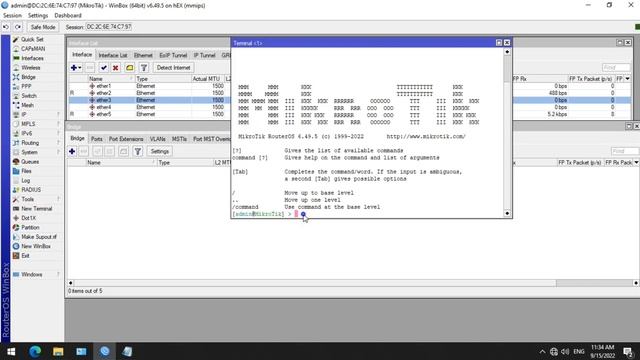Viewport: 640px width, 360px height.
Task: Open RADIUS in sidebar
Action: click(x=31, y=190)
